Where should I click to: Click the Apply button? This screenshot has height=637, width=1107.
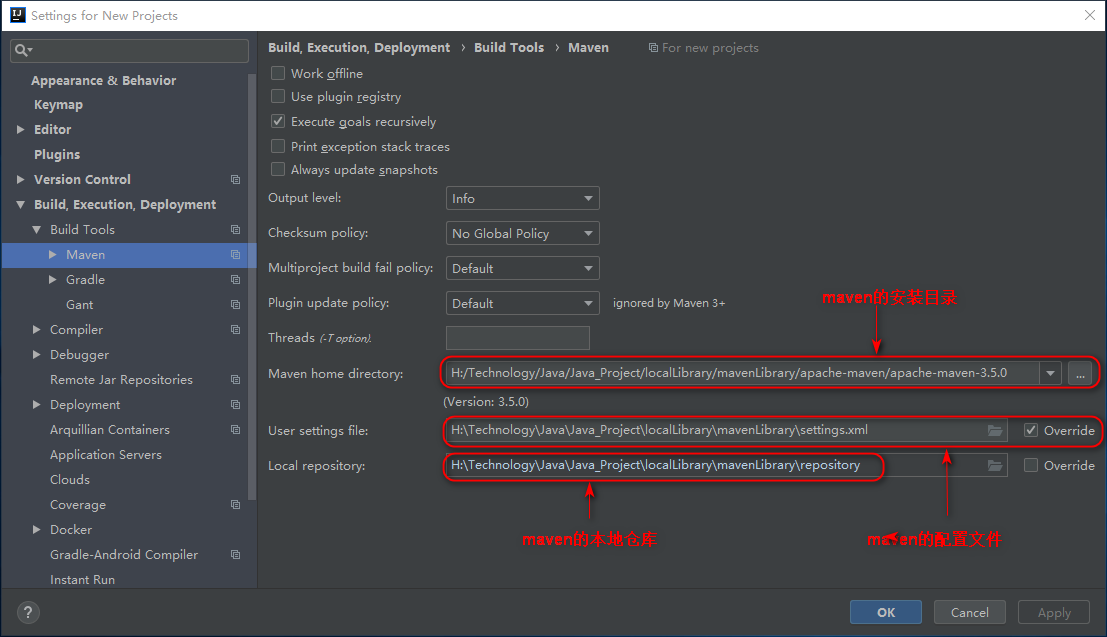pyautogui.click(x=1054, y=612)
